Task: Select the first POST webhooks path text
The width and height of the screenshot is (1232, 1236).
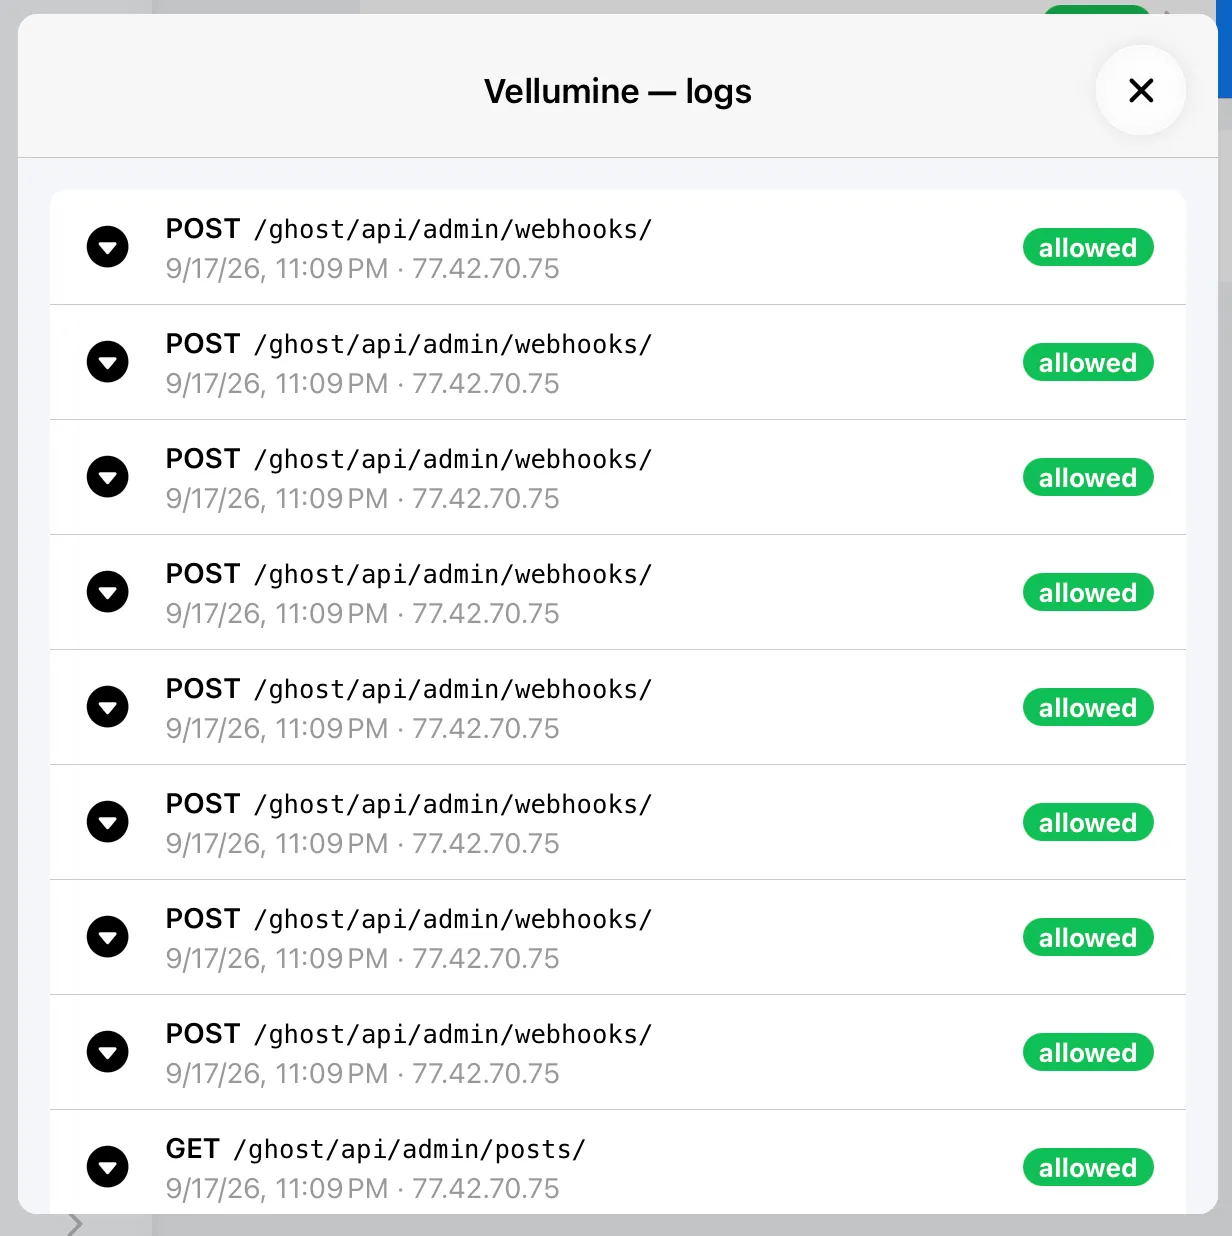Action: pos(453,229)
